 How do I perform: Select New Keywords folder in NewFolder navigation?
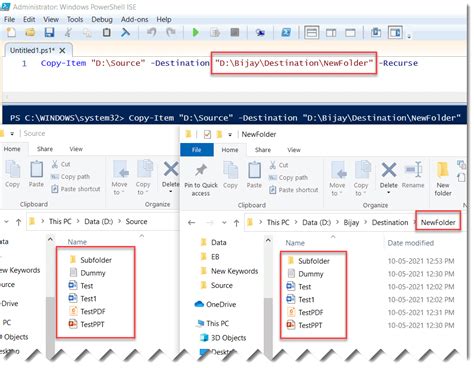click(x=229, y=271)
